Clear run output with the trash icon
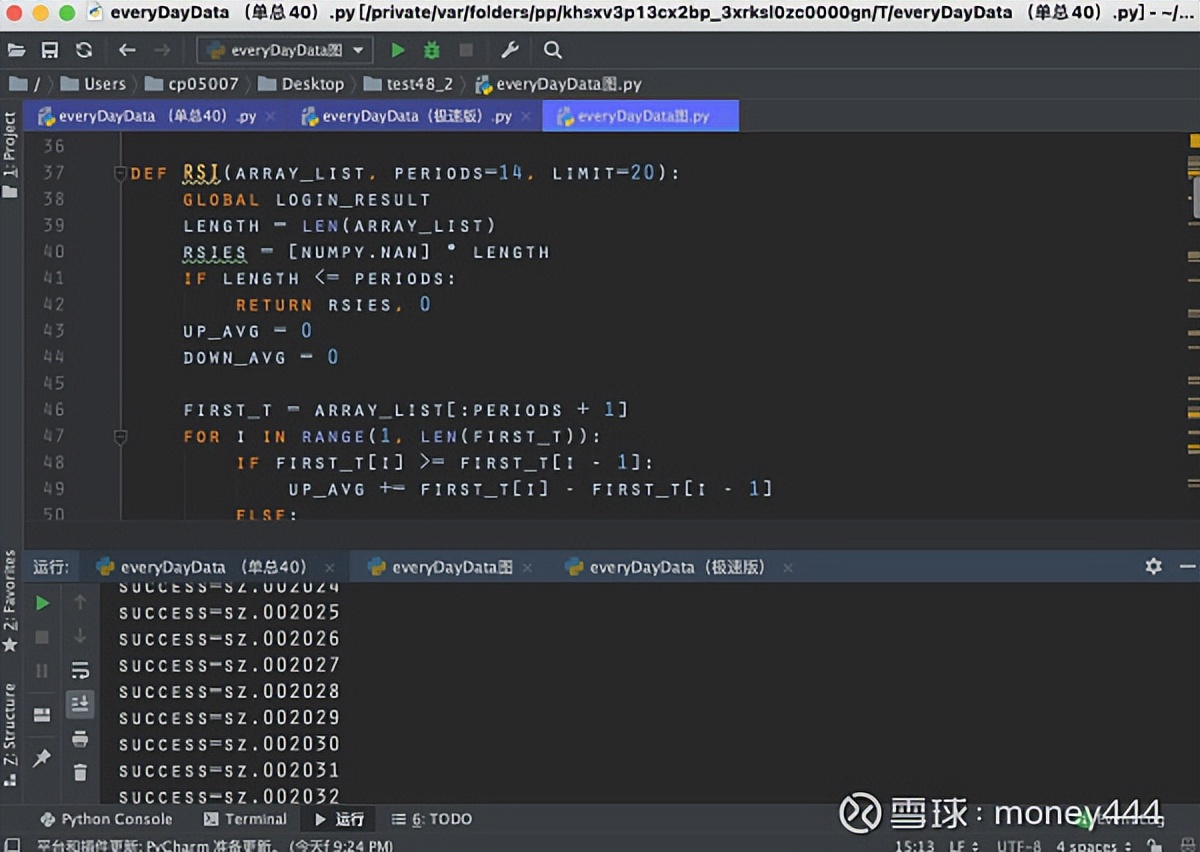The width and height of the screenshot is (1200, 852). [80, 772]
